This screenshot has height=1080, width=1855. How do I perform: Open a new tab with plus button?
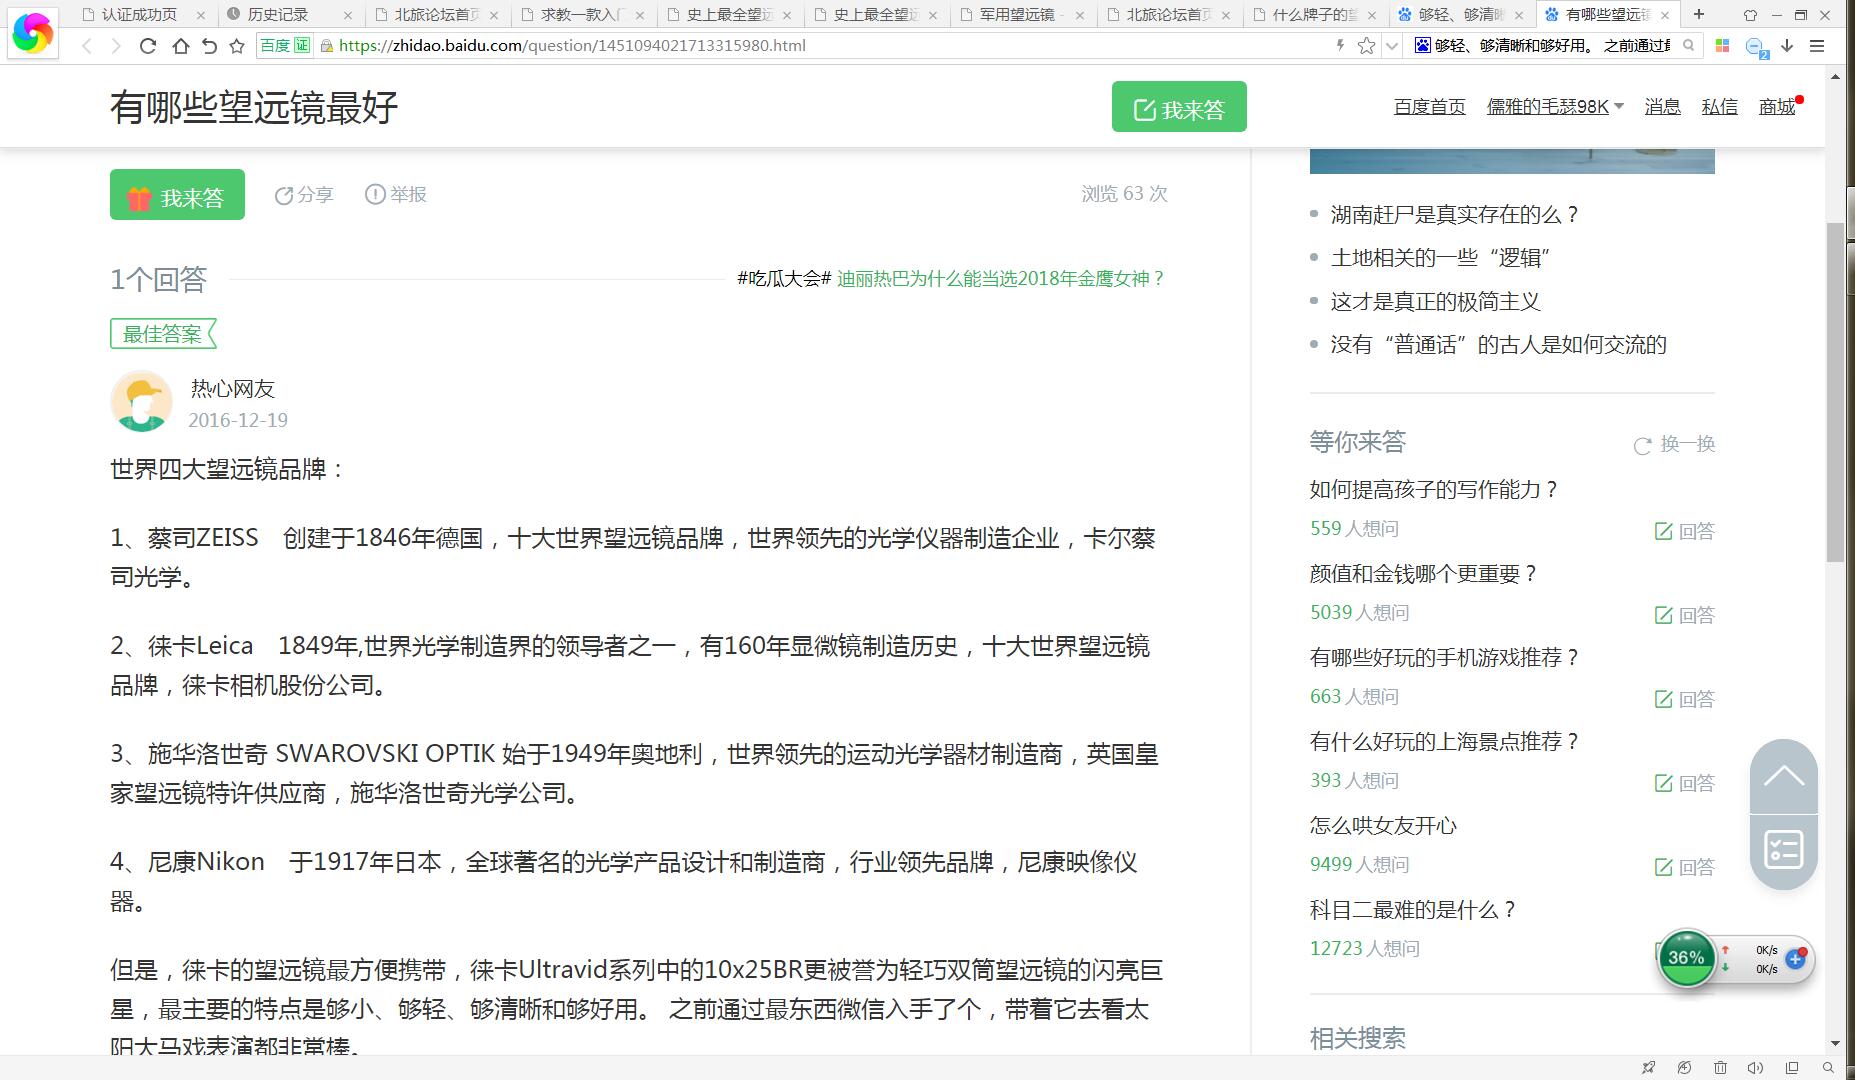(1698, 14)
